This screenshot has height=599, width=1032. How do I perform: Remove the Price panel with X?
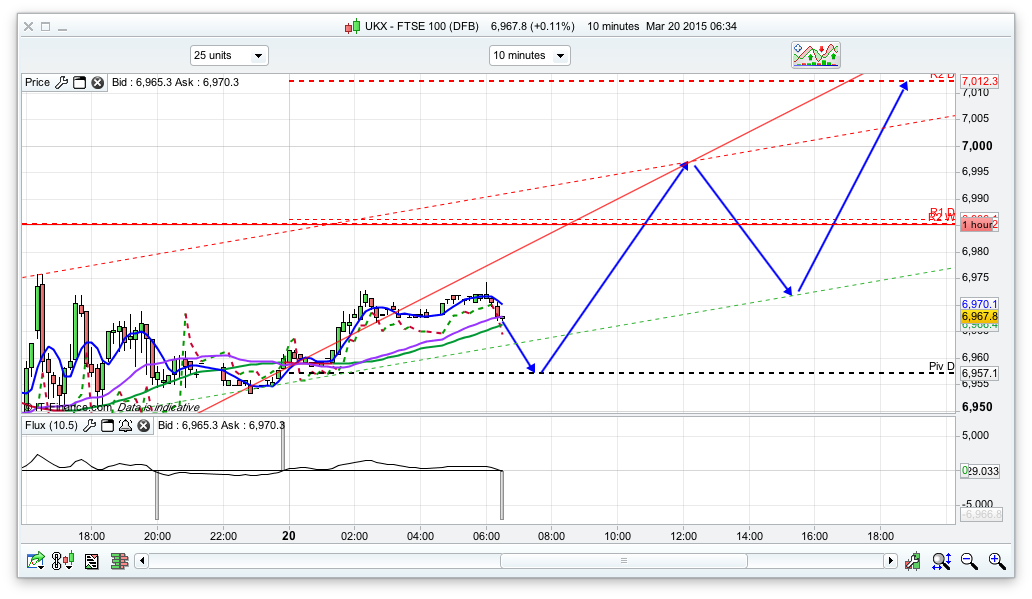97,83
